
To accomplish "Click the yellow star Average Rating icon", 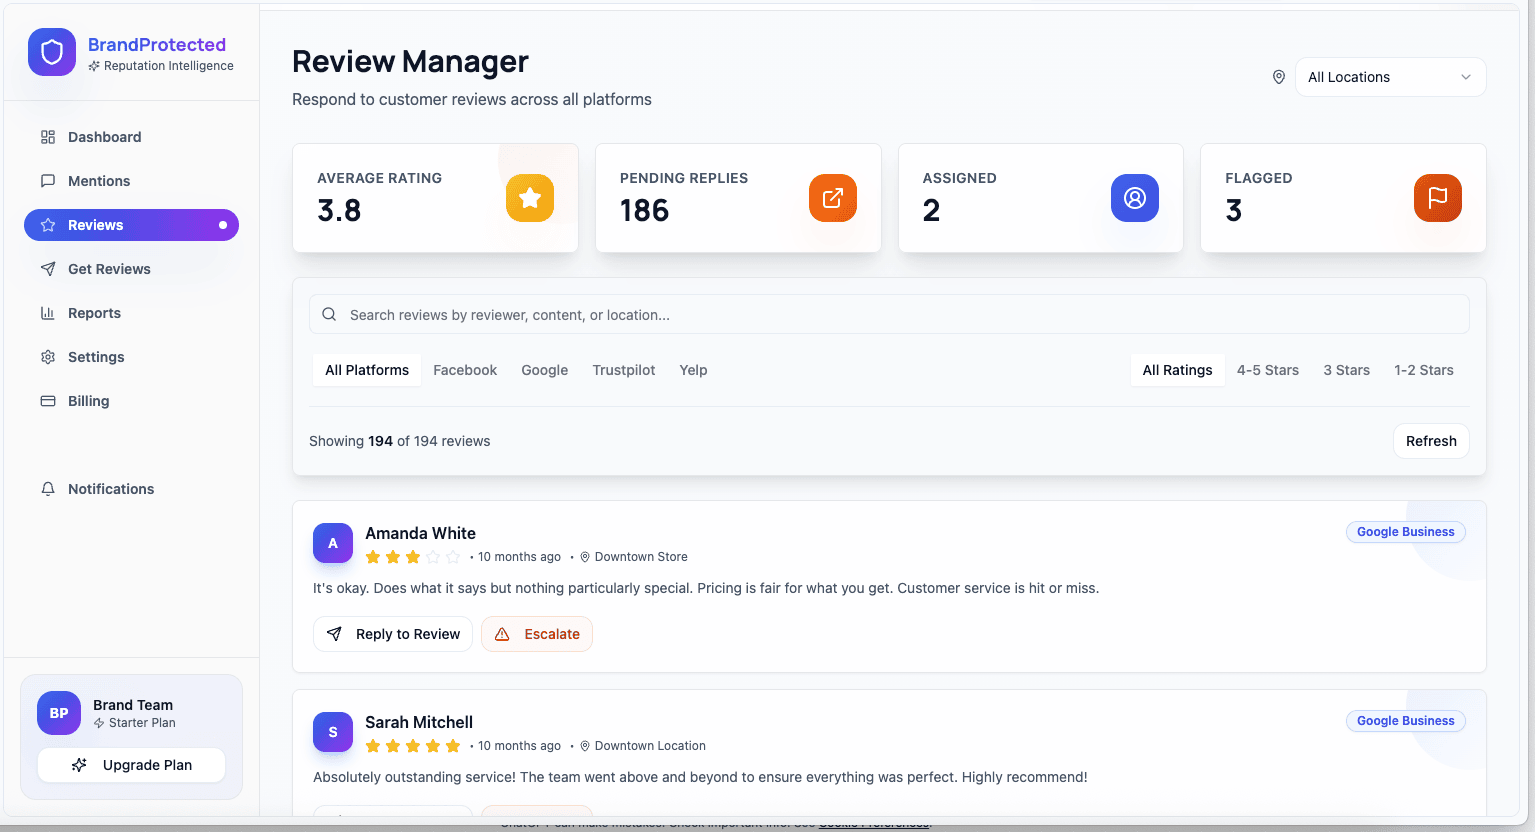I will point(530,198).
